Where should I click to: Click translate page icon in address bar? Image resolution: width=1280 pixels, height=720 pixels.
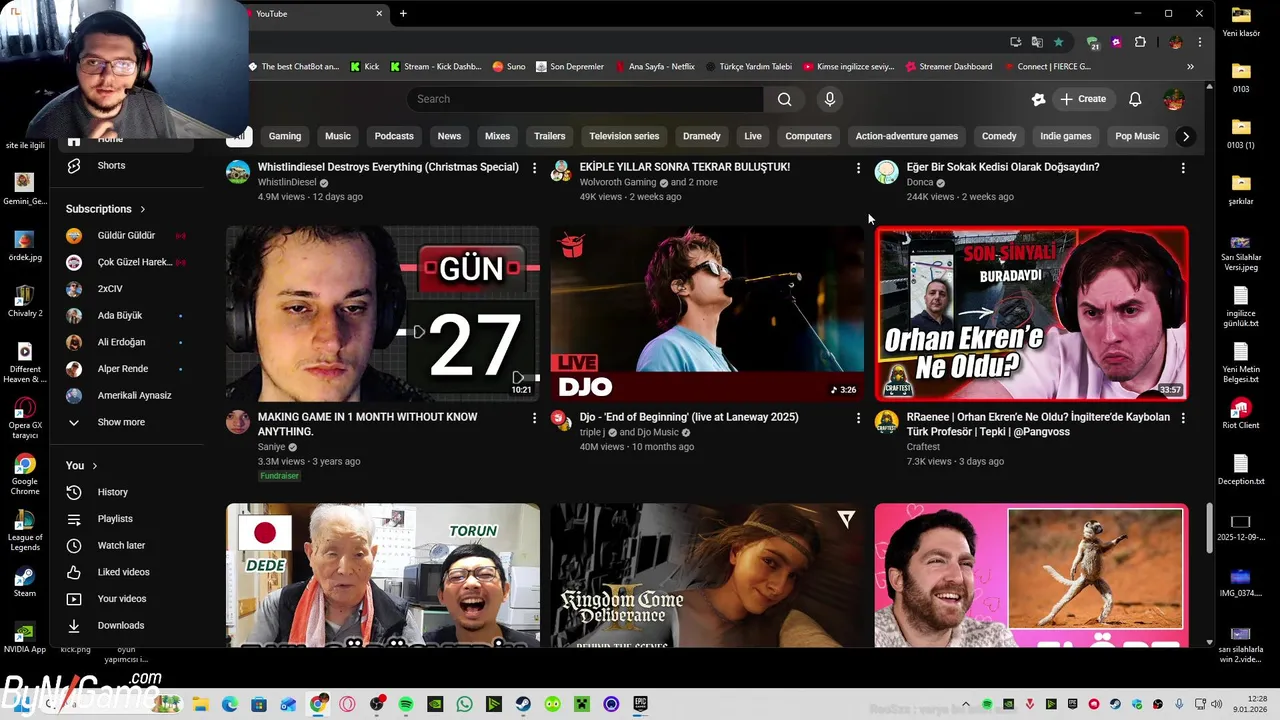point(1037,42)
